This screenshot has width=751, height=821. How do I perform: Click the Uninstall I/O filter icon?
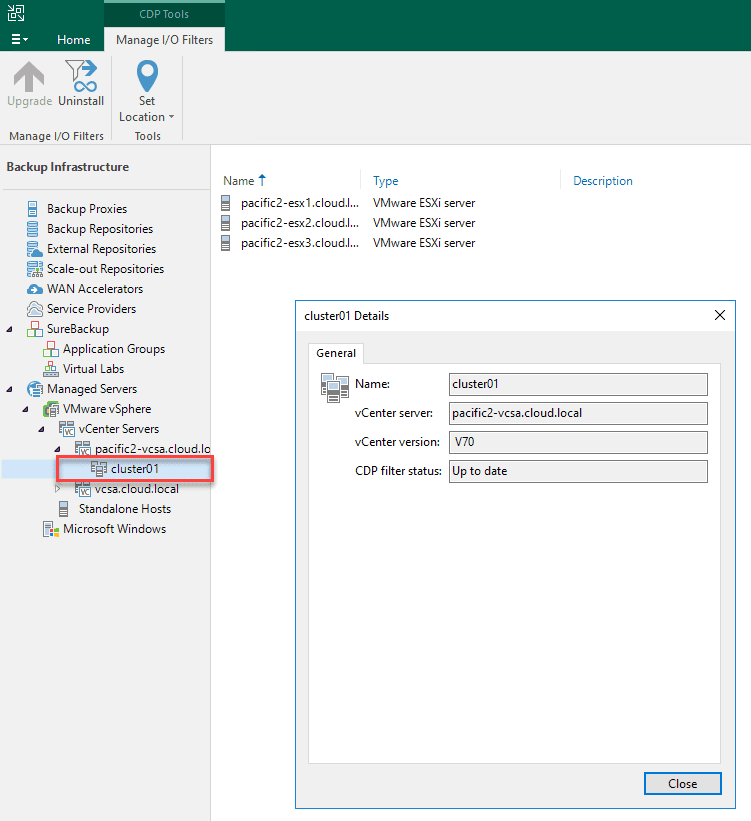(x=81, y=76)
